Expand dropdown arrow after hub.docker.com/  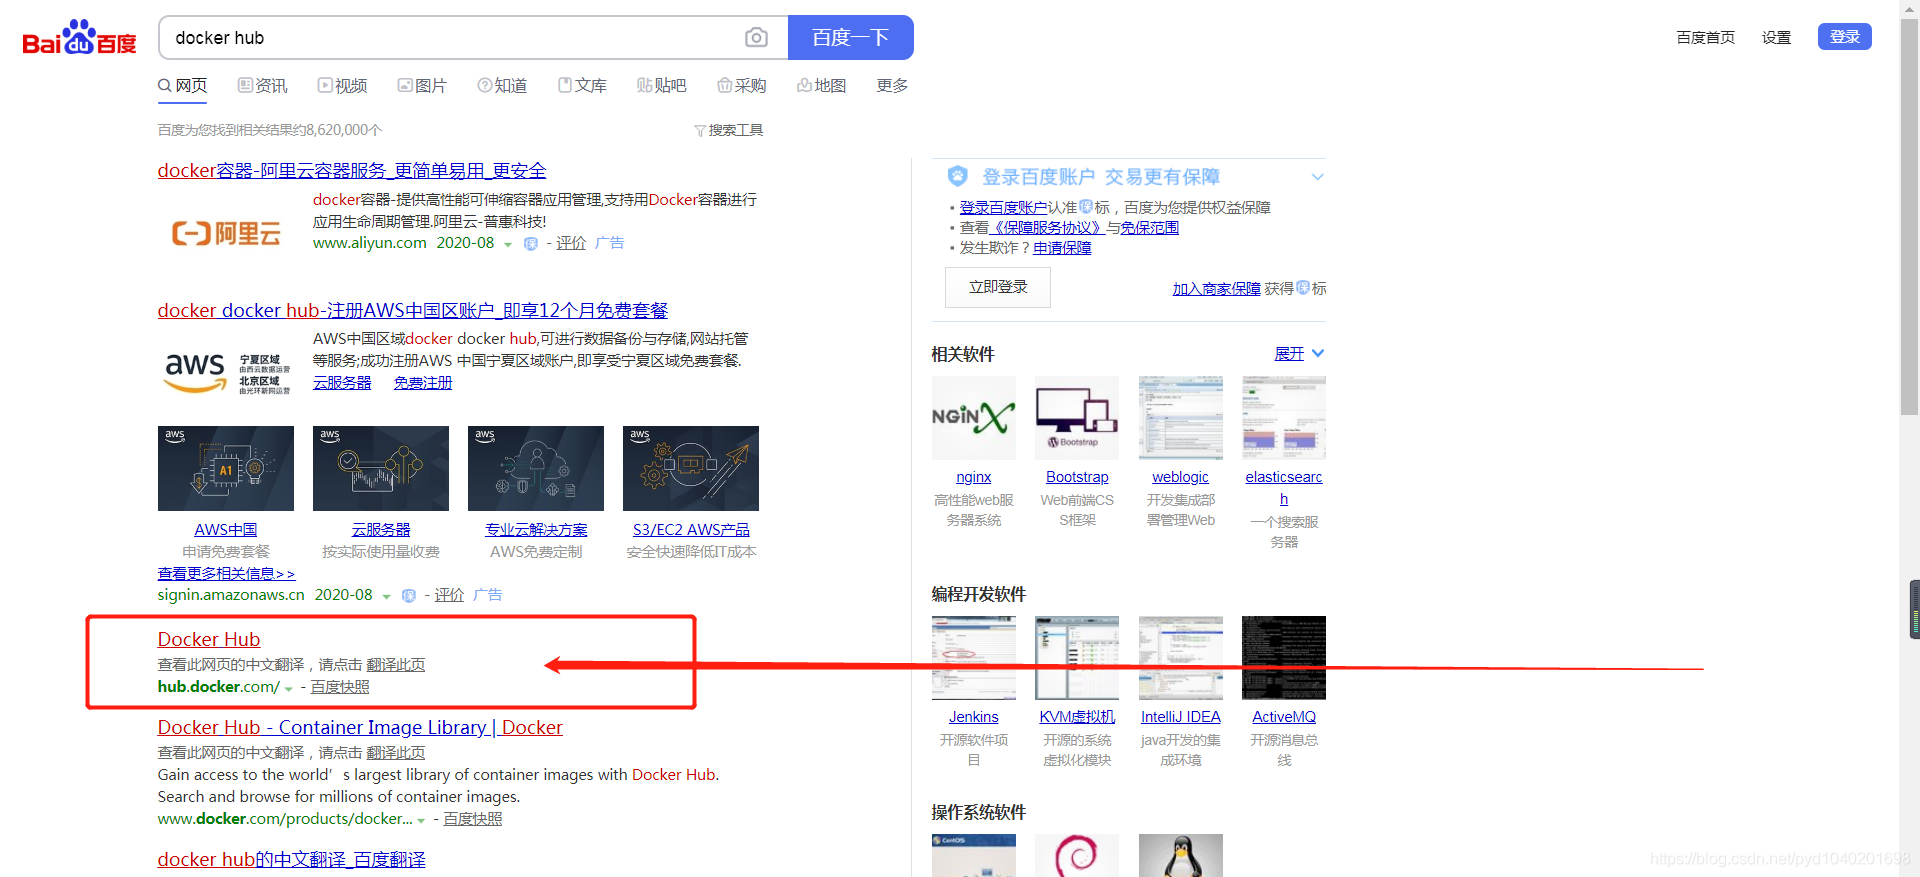pyautogui.click(x=288, y=688)
